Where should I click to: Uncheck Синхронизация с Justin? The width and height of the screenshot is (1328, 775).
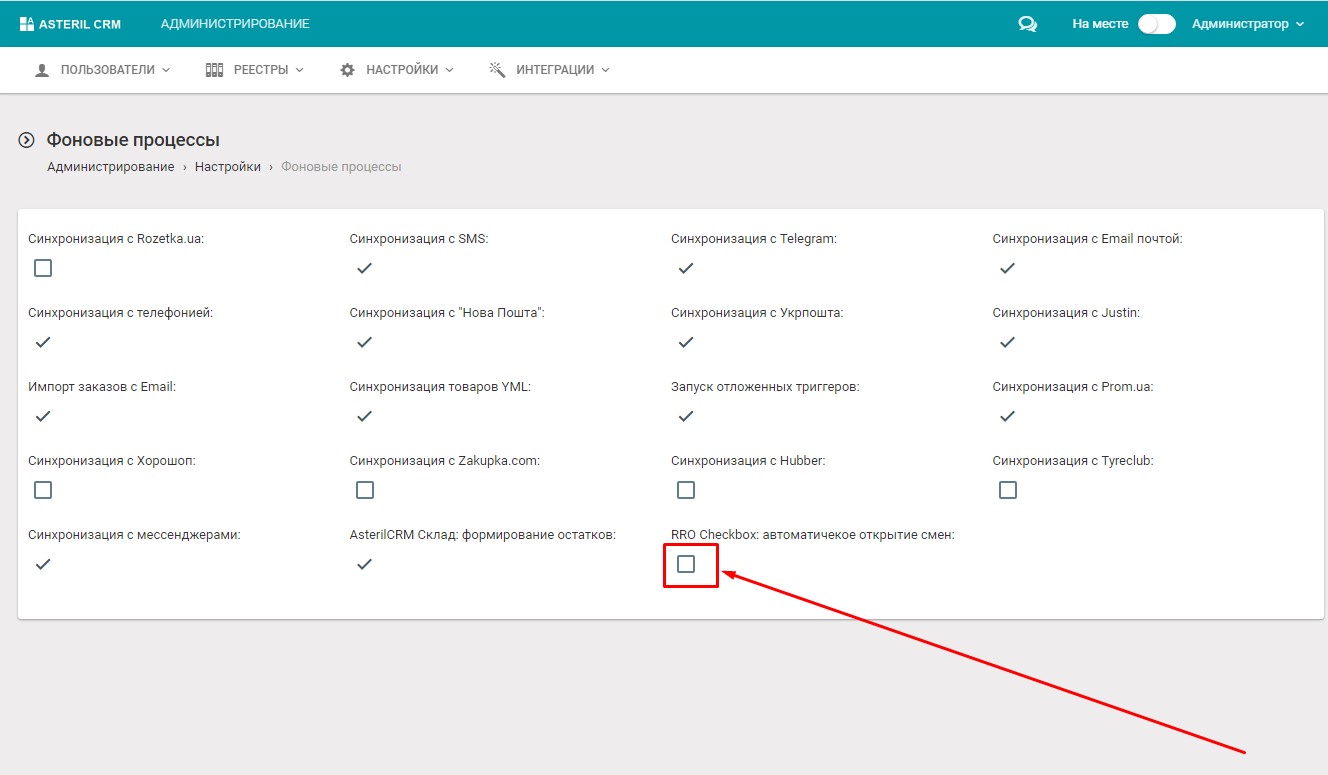point(1008,342)
